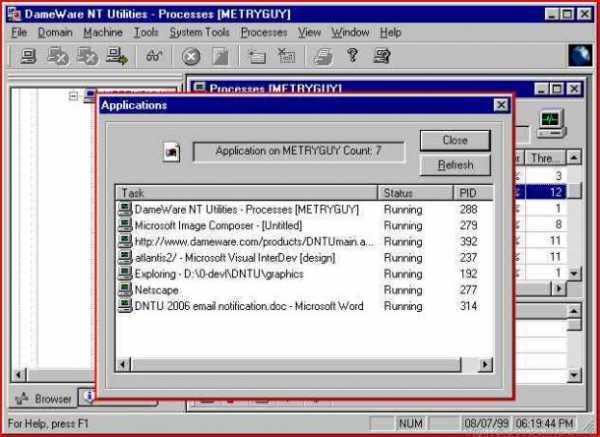Click the computer icon of the Visual InterDev task
This screenshot has width=600, height=437.
125,258
